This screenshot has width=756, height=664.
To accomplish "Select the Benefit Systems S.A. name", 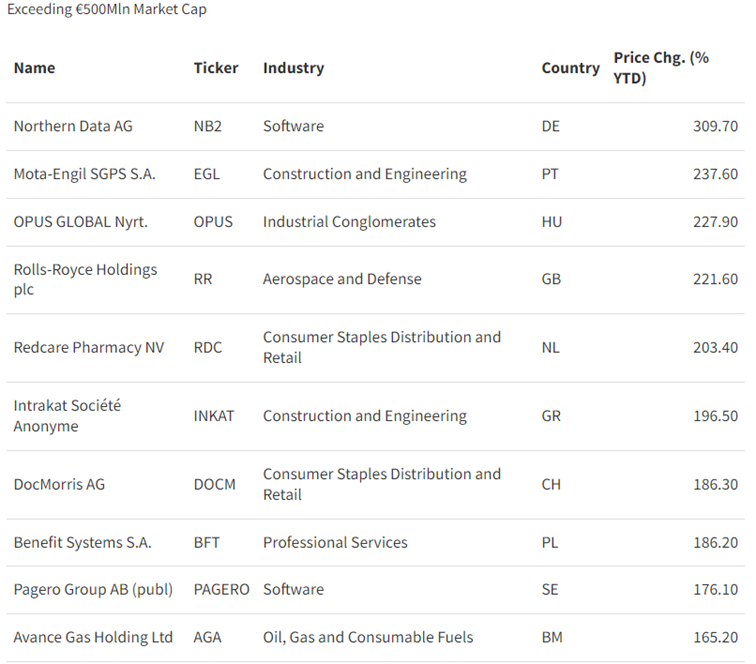I will [x=82, y=542].
